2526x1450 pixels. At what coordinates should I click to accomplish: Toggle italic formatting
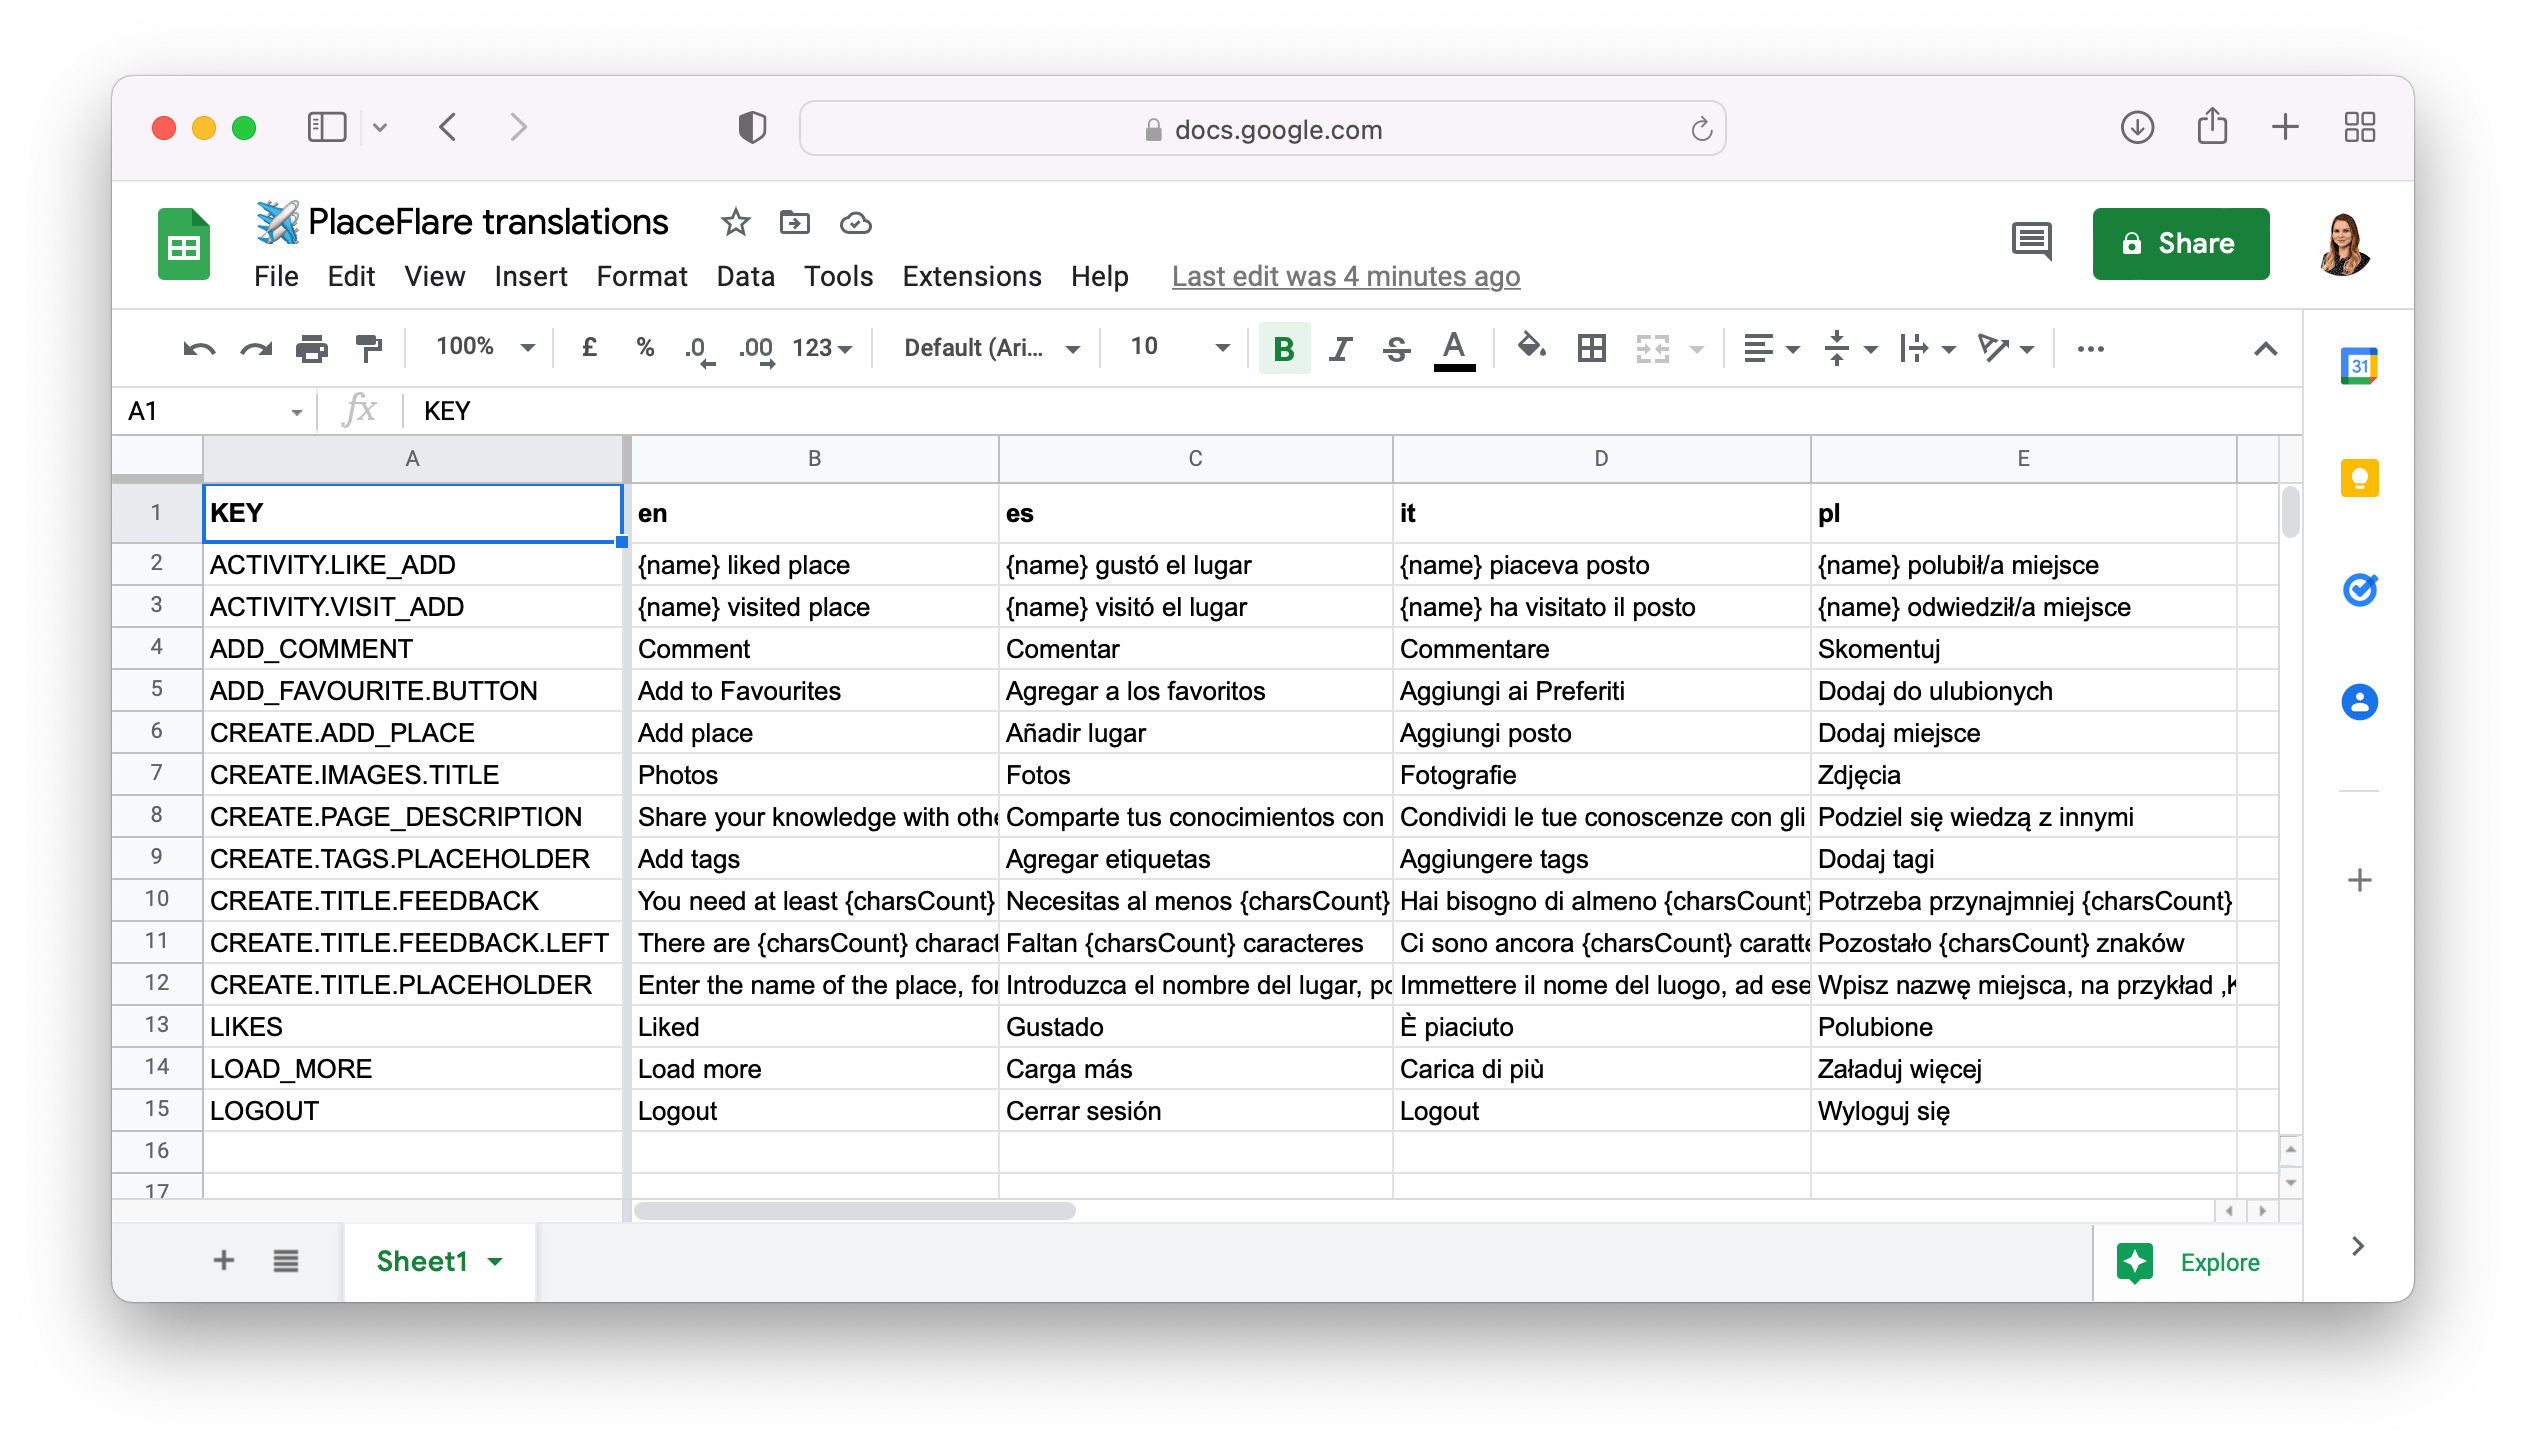(1340, 348)
